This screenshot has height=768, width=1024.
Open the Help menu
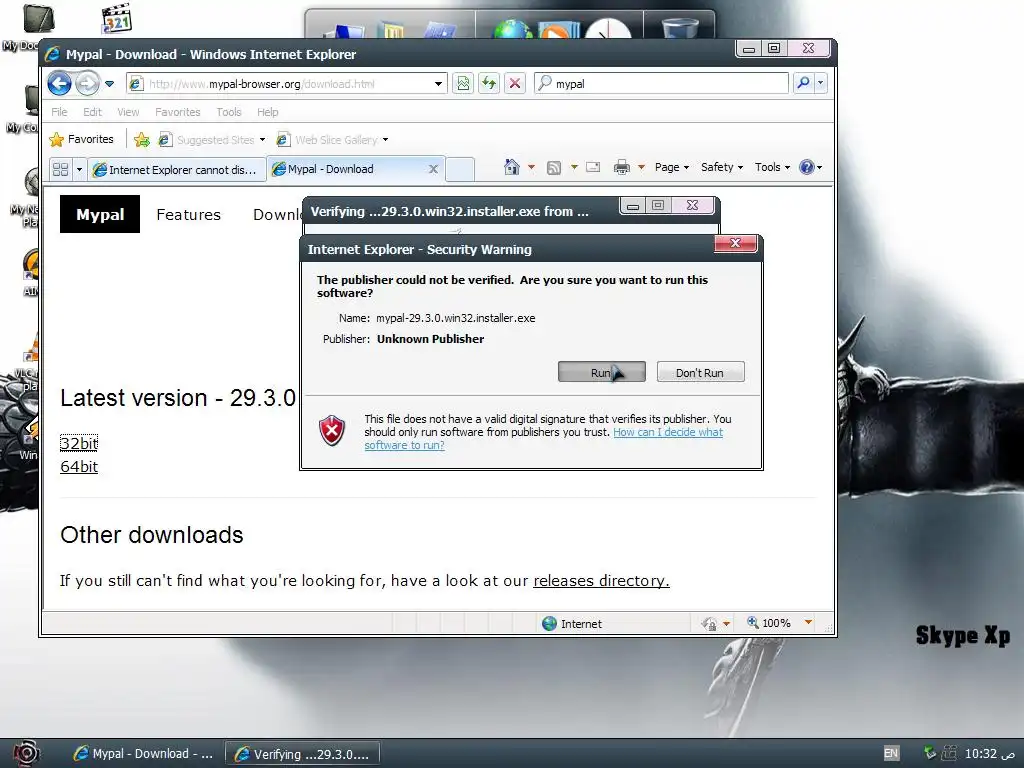[x=267, y=112]
